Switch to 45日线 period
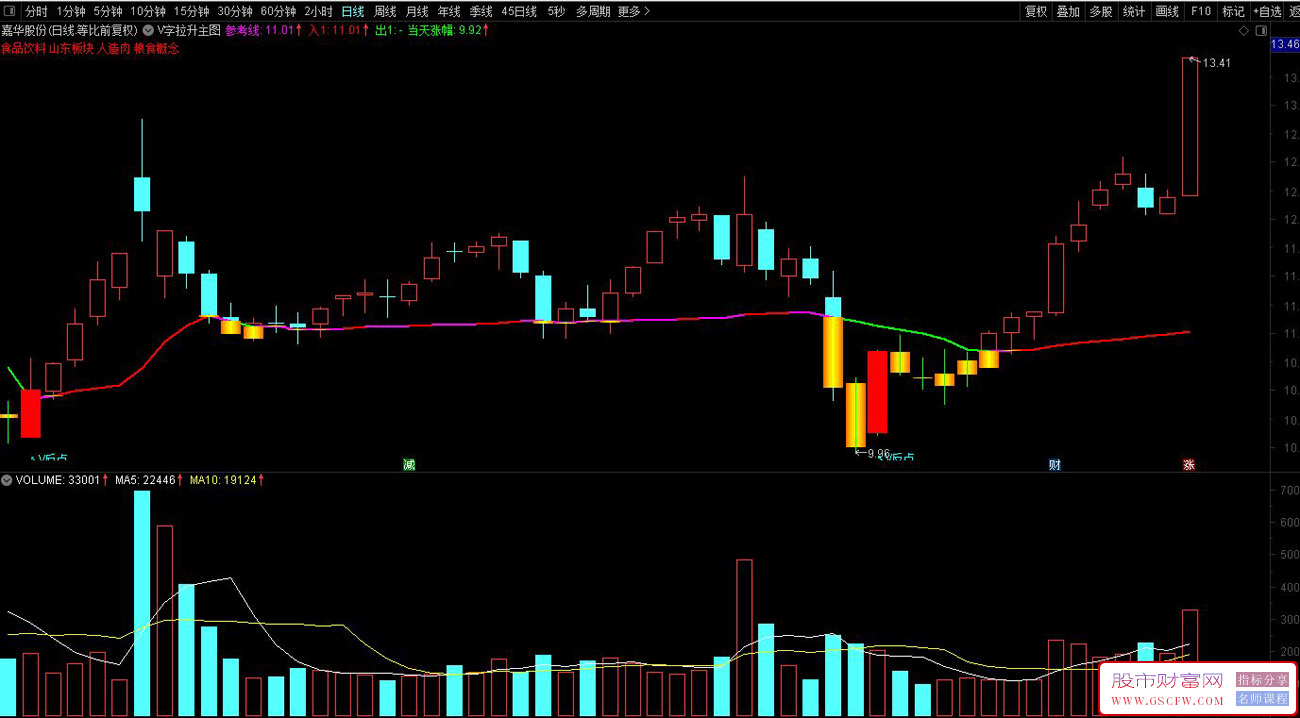The width and height of the screenshot is (1300, 718). click(519, 11)
